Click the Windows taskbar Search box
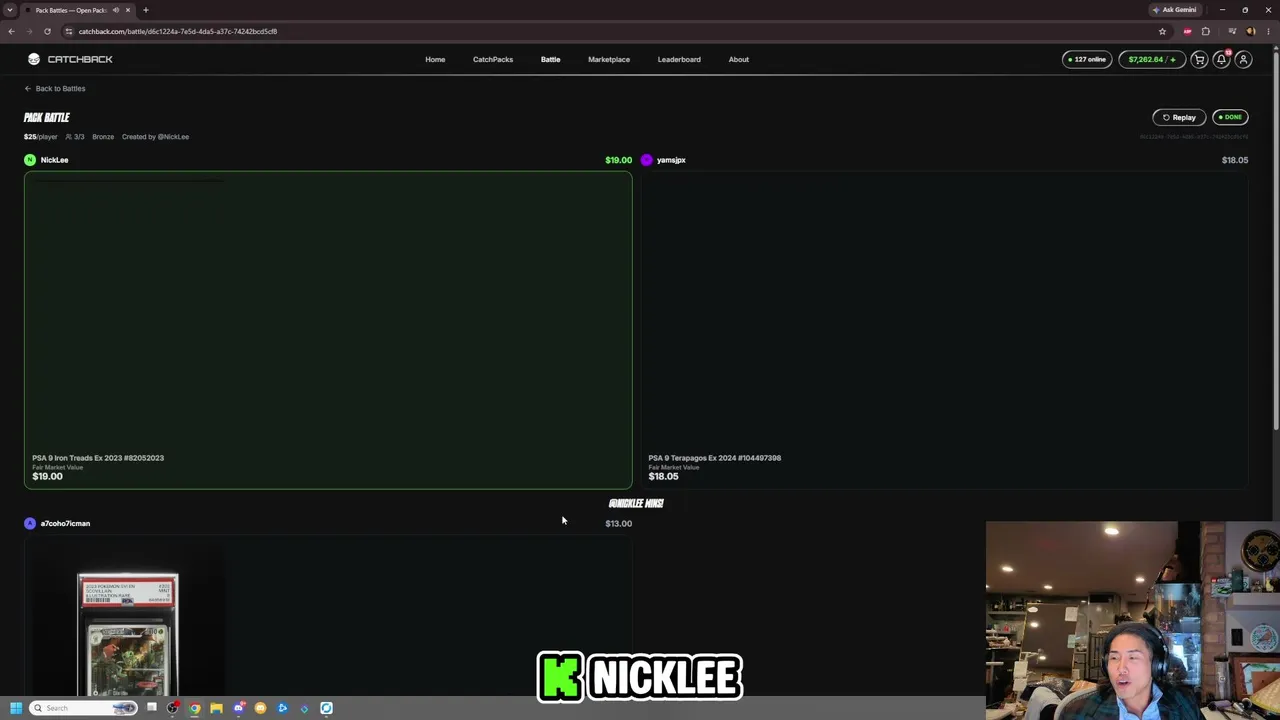Viewport: 1280px width, 720px height. click(x=82, y=708)
